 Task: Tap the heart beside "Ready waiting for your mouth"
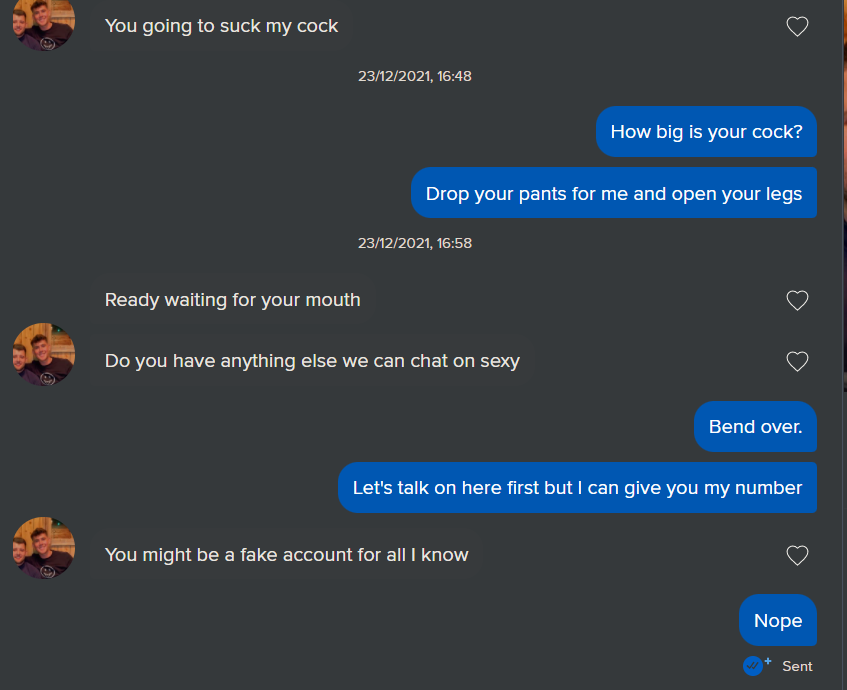[x=797, y=300]
